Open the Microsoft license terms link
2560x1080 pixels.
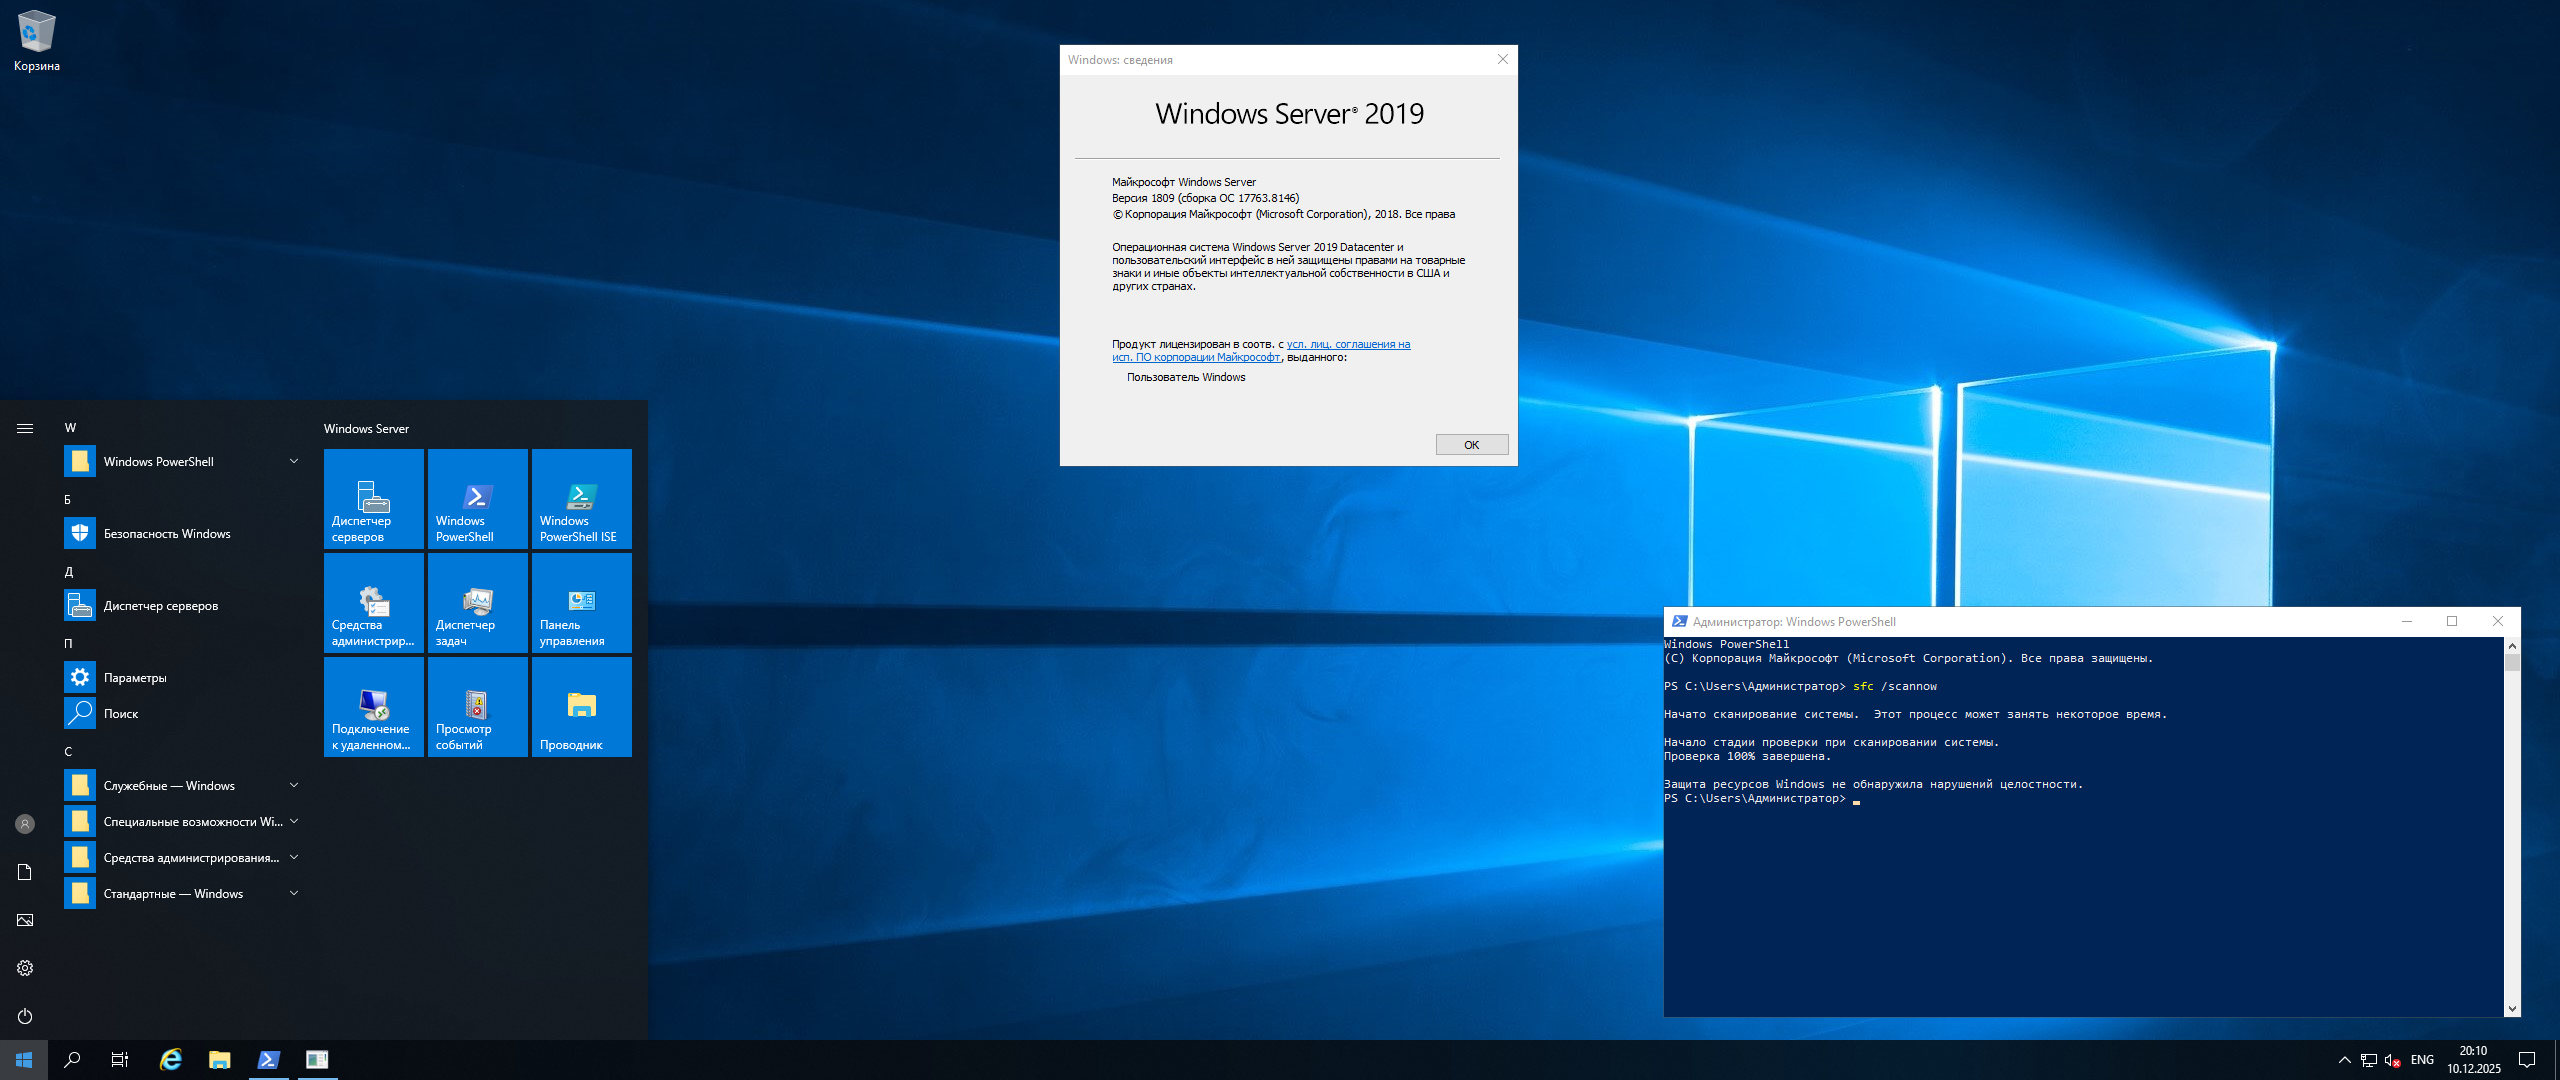tap(1347, 345)
